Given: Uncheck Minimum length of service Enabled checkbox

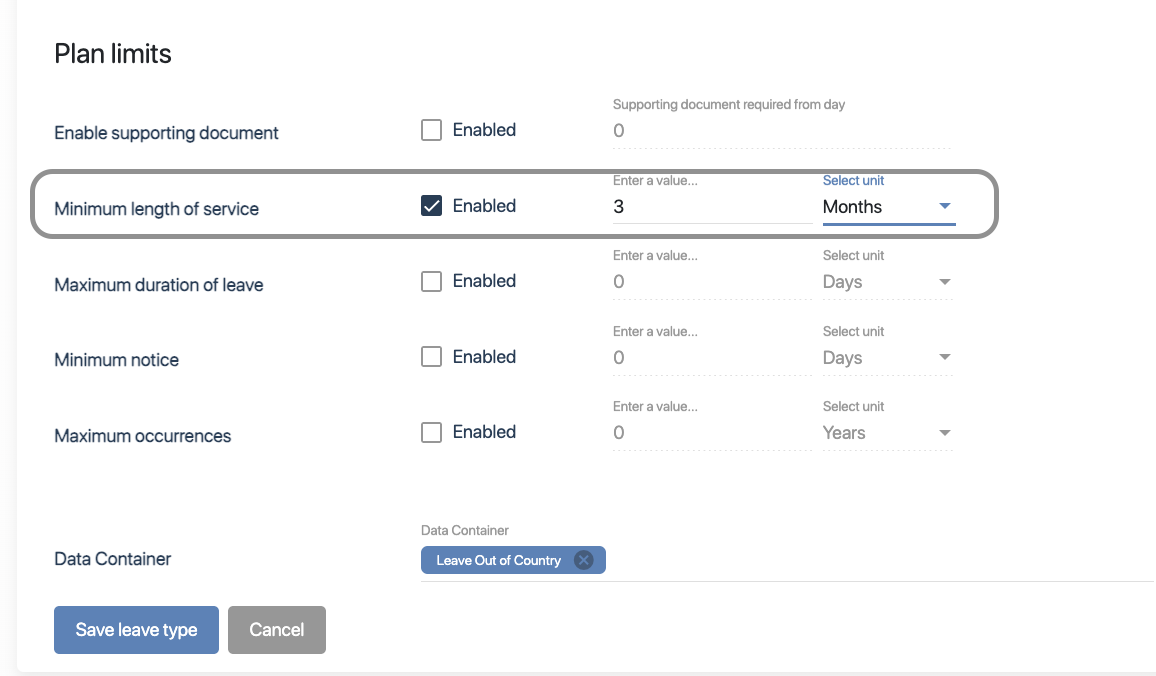Looking at the screenshot, I should pyautogui.click(x=431, y=206).
